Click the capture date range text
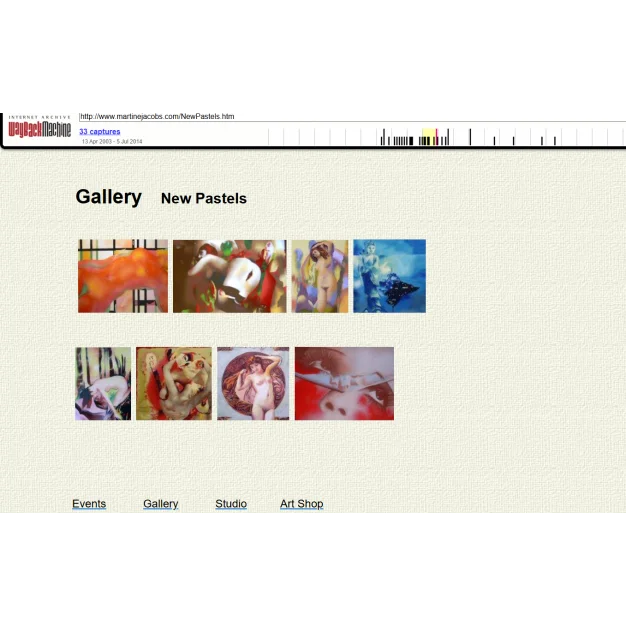Screen dimensions: 626x626 coord(112,142)
